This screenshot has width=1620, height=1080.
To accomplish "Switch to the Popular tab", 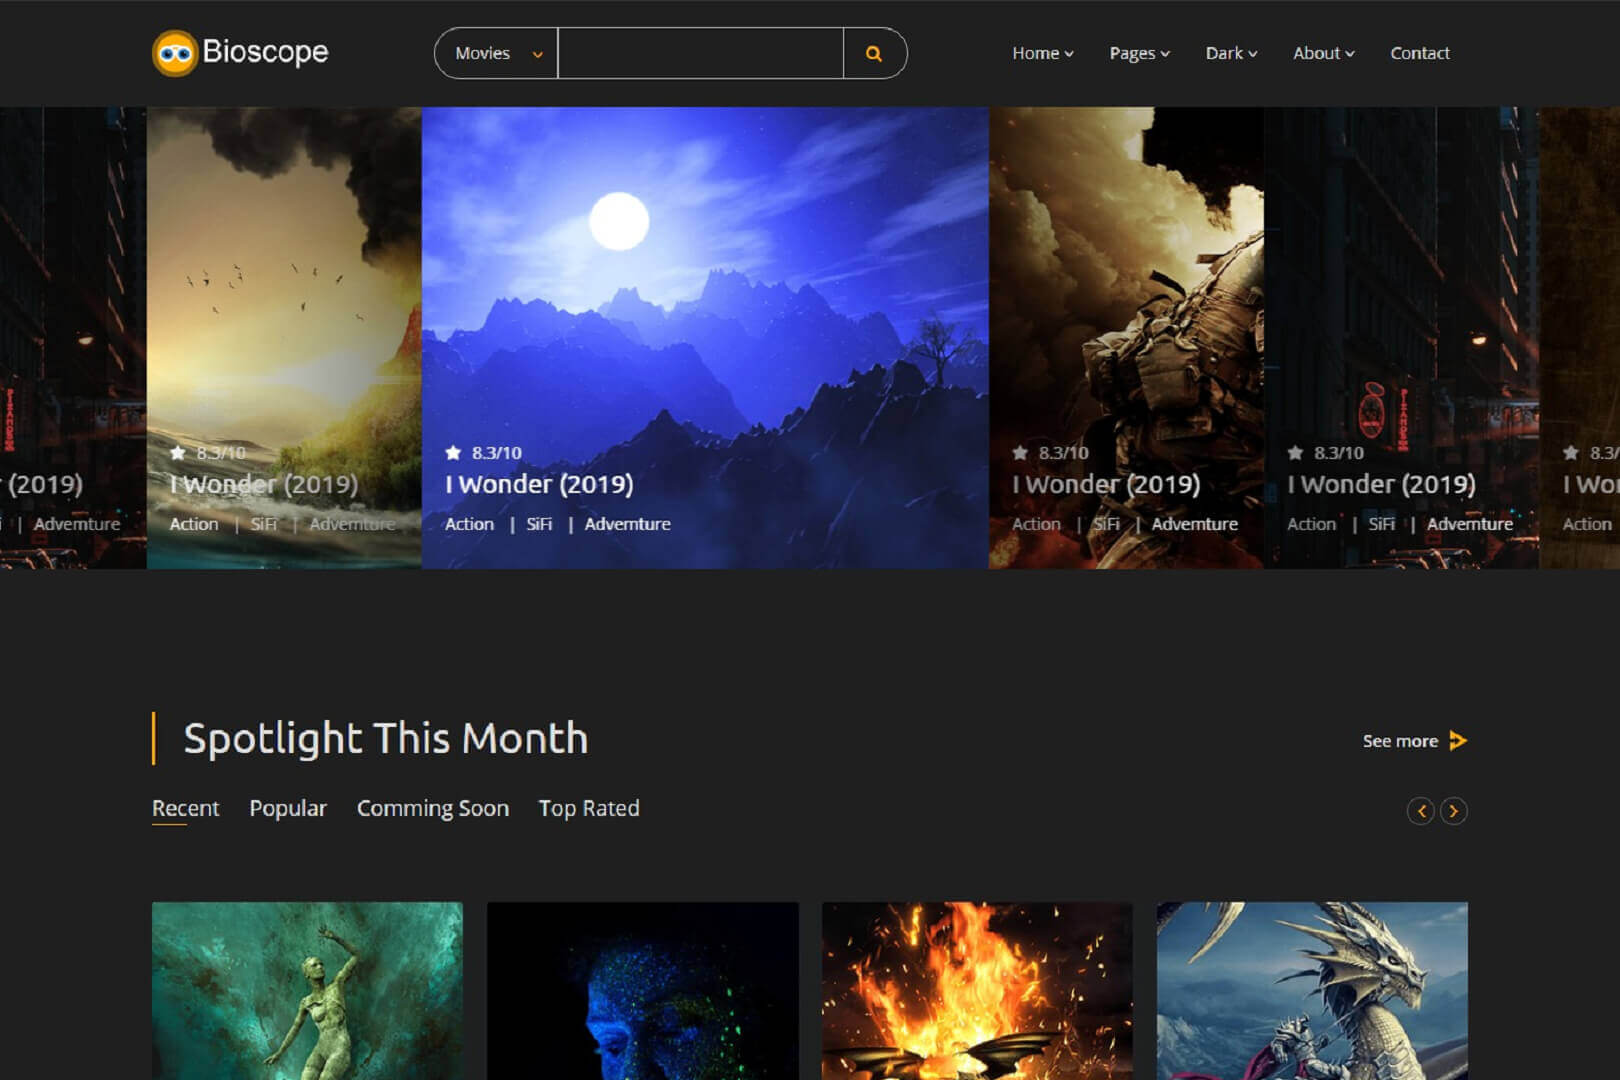I will [288, 808].
